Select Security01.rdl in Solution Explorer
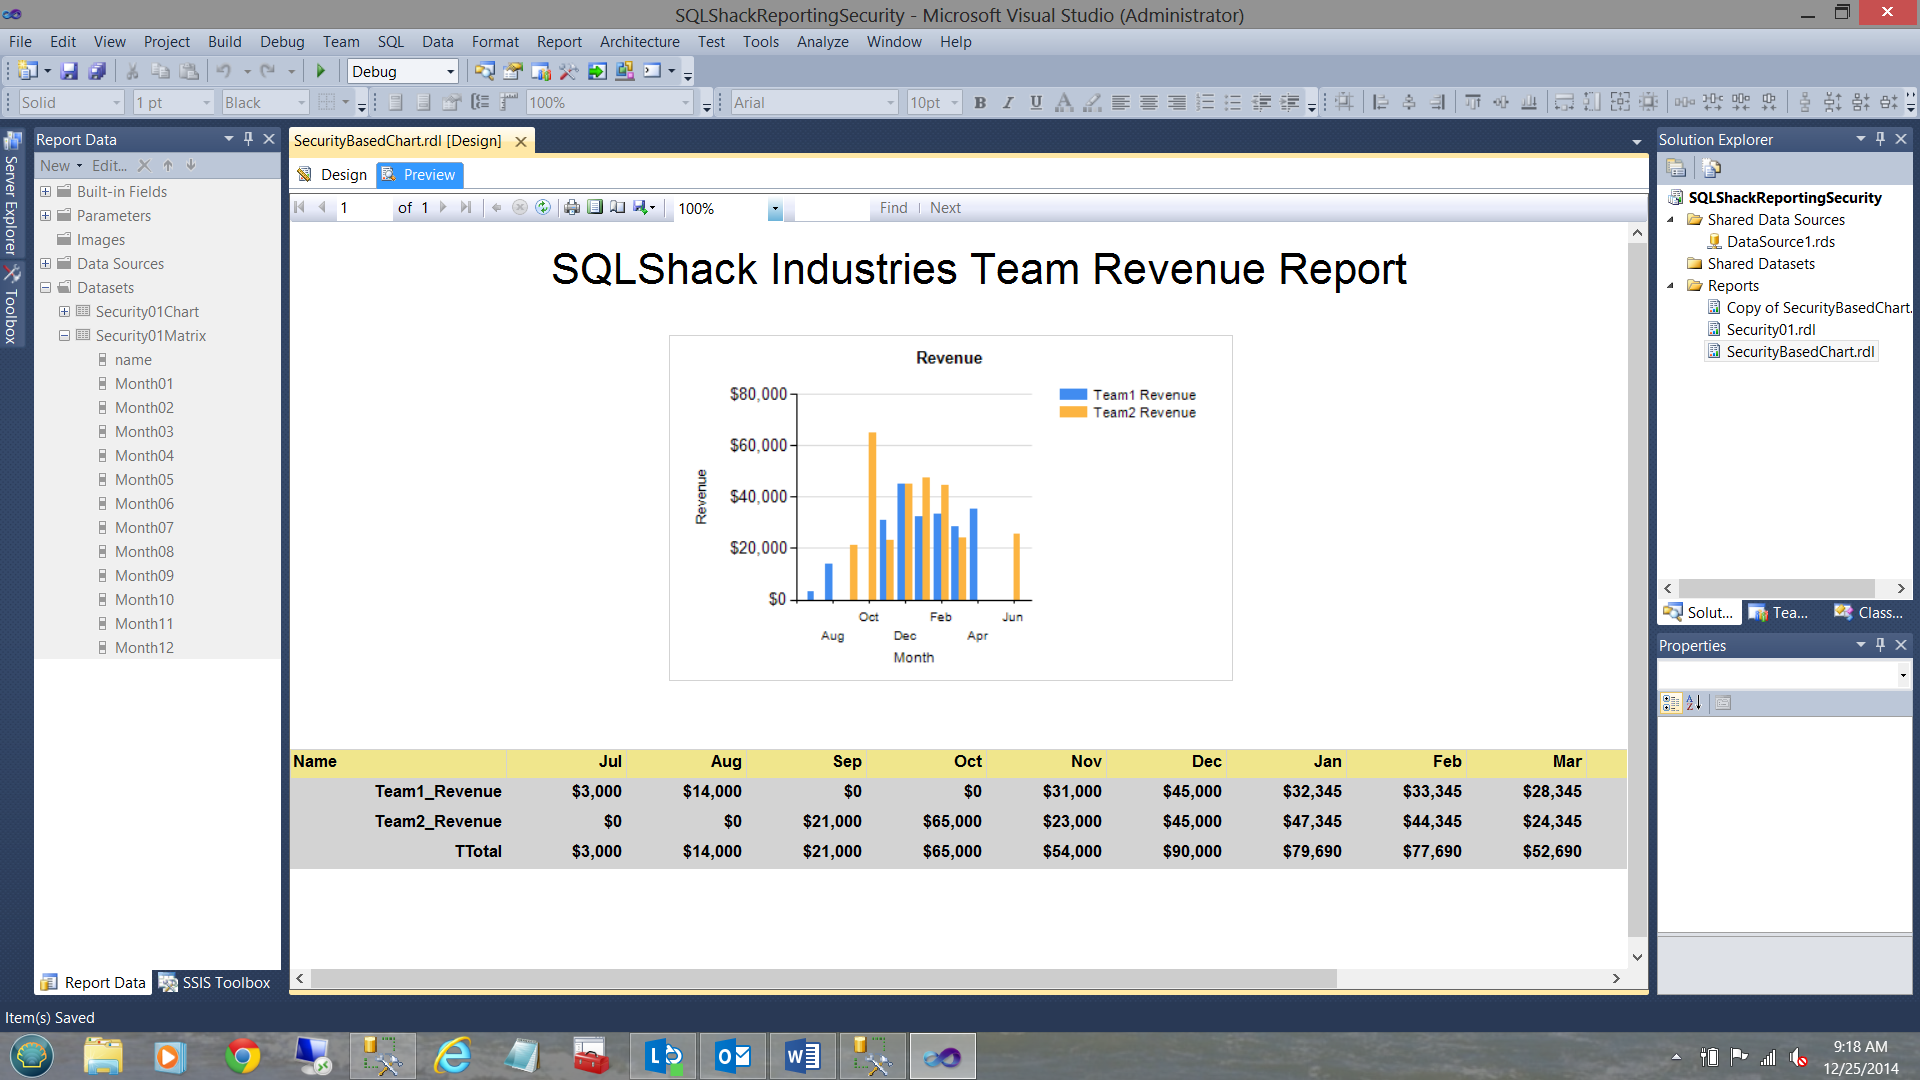The height and width of the screenshot is (1080, 1920). (1770, 330)
